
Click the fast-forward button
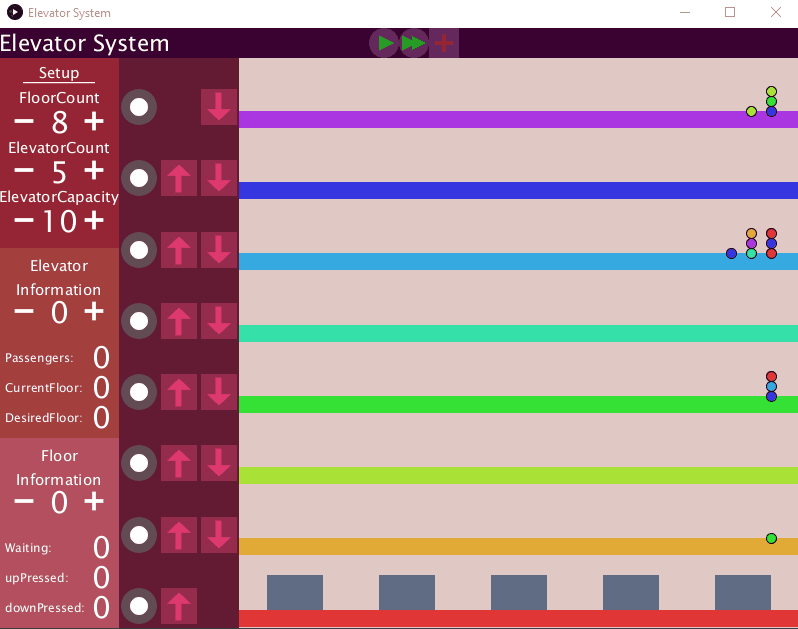point(414,43)
